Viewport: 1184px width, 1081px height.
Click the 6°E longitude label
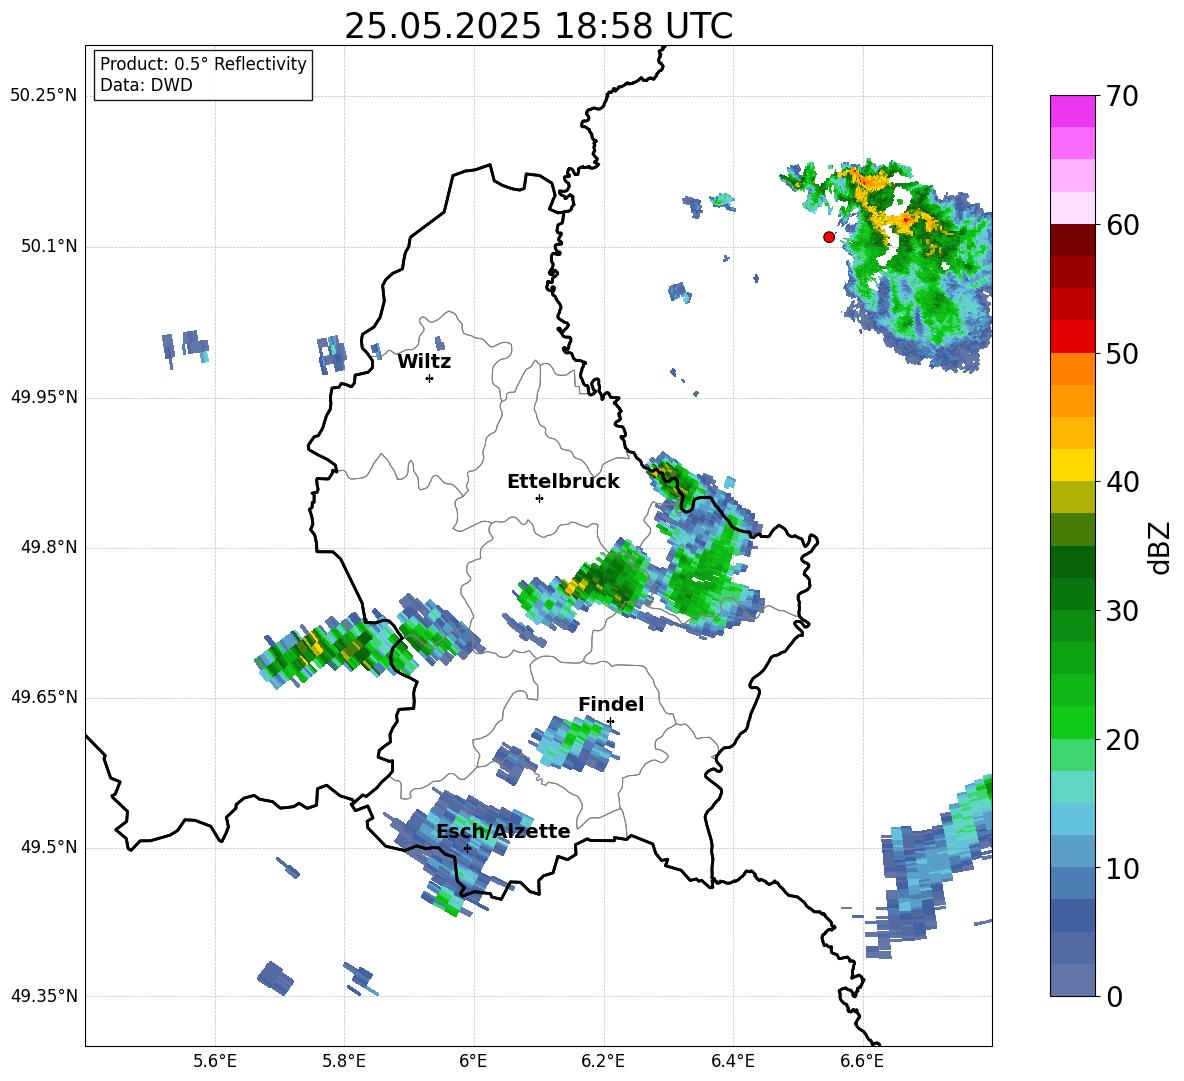[473, 1061]
